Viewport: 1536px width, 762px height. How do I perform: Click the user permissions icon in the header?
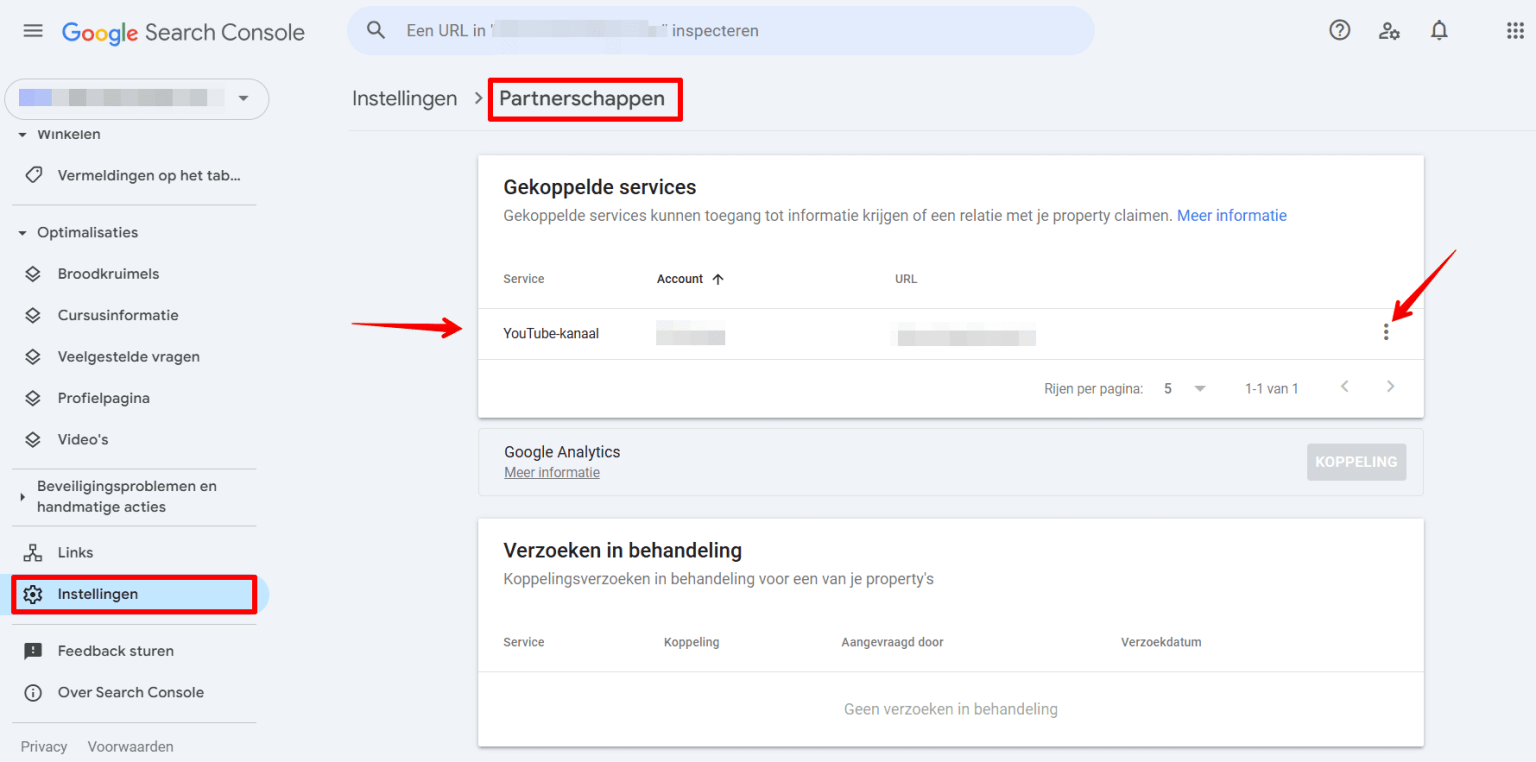pyautogui.click(x=1389, y=31)
